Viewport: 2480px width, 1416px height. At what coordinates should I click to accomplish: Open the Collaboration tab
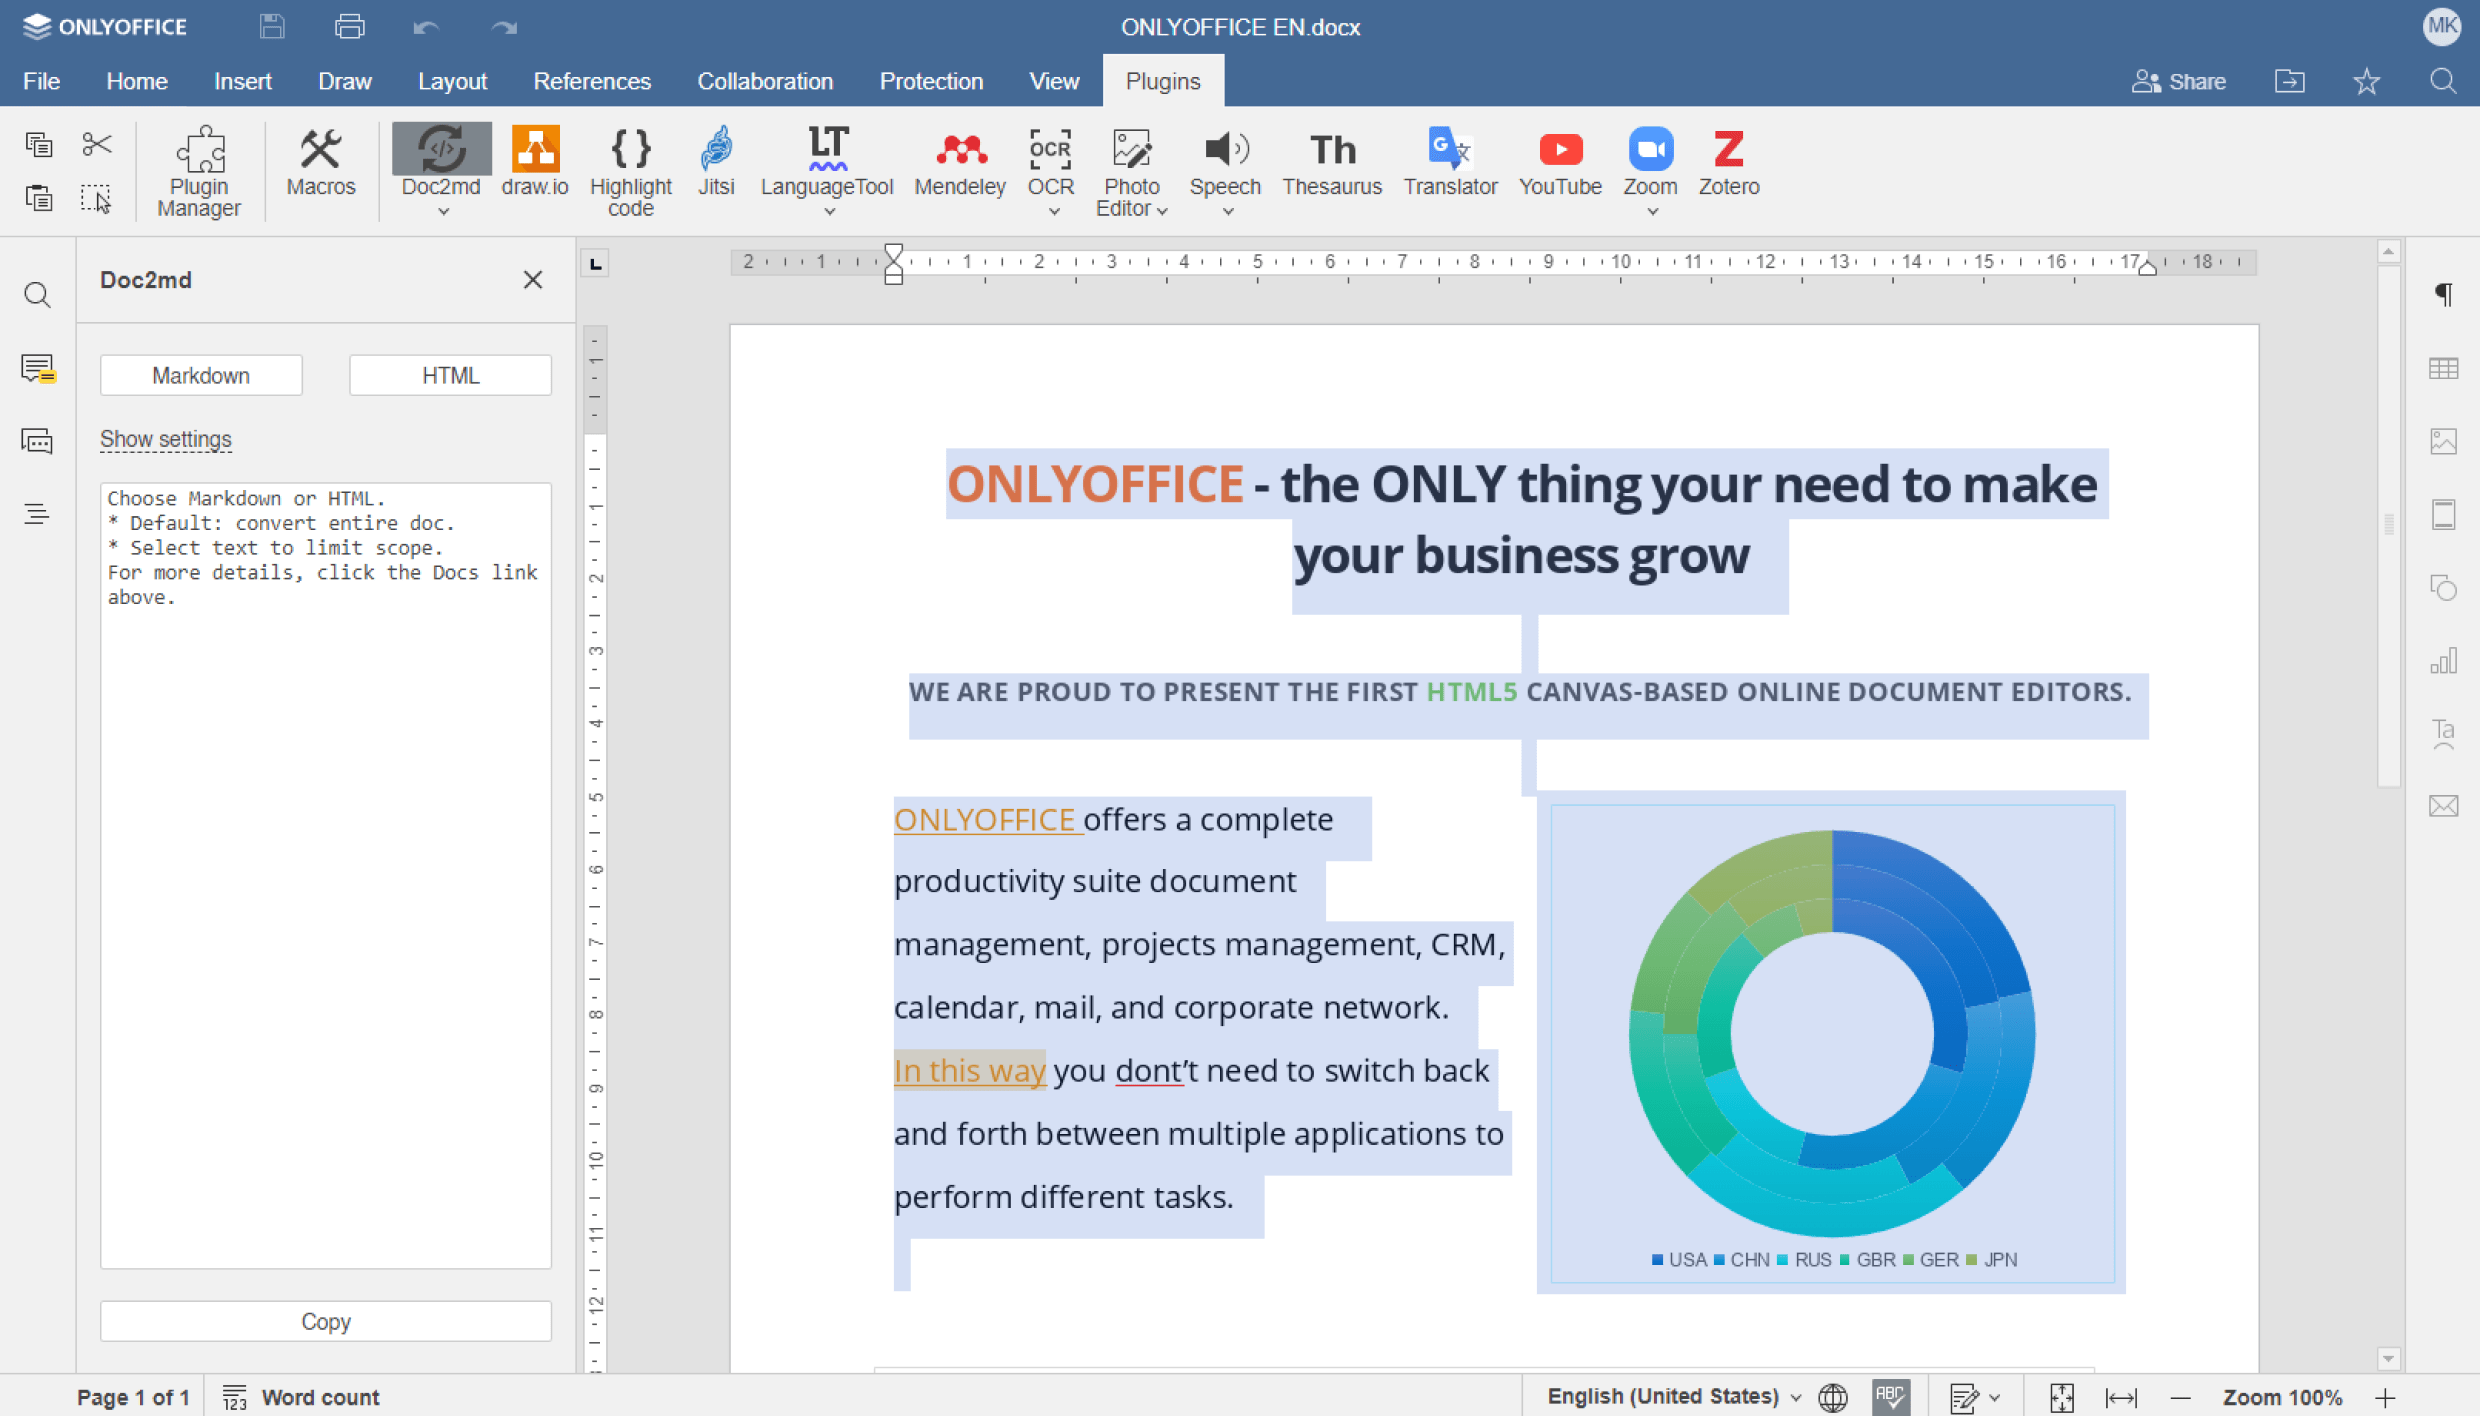(765, 81)
